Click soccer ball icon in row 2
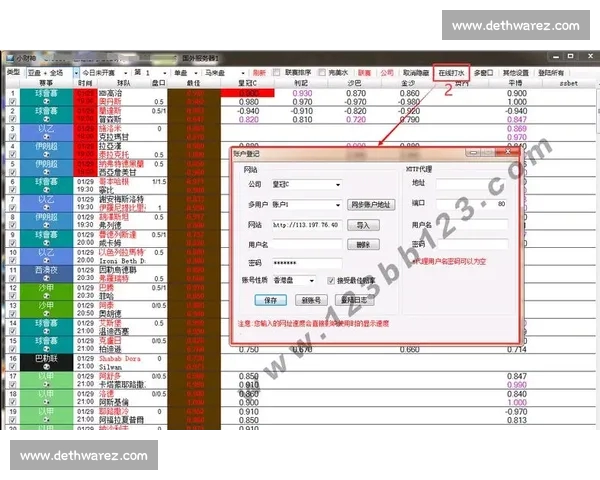The image size is (600, 480). pos(46,119)
